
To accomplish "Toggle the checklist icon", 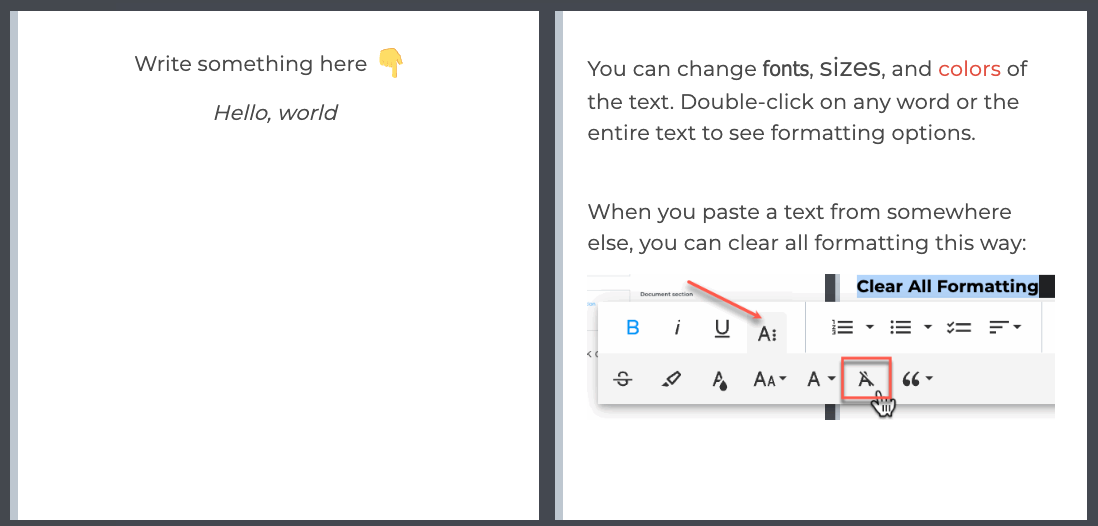I will coord(958,327).
